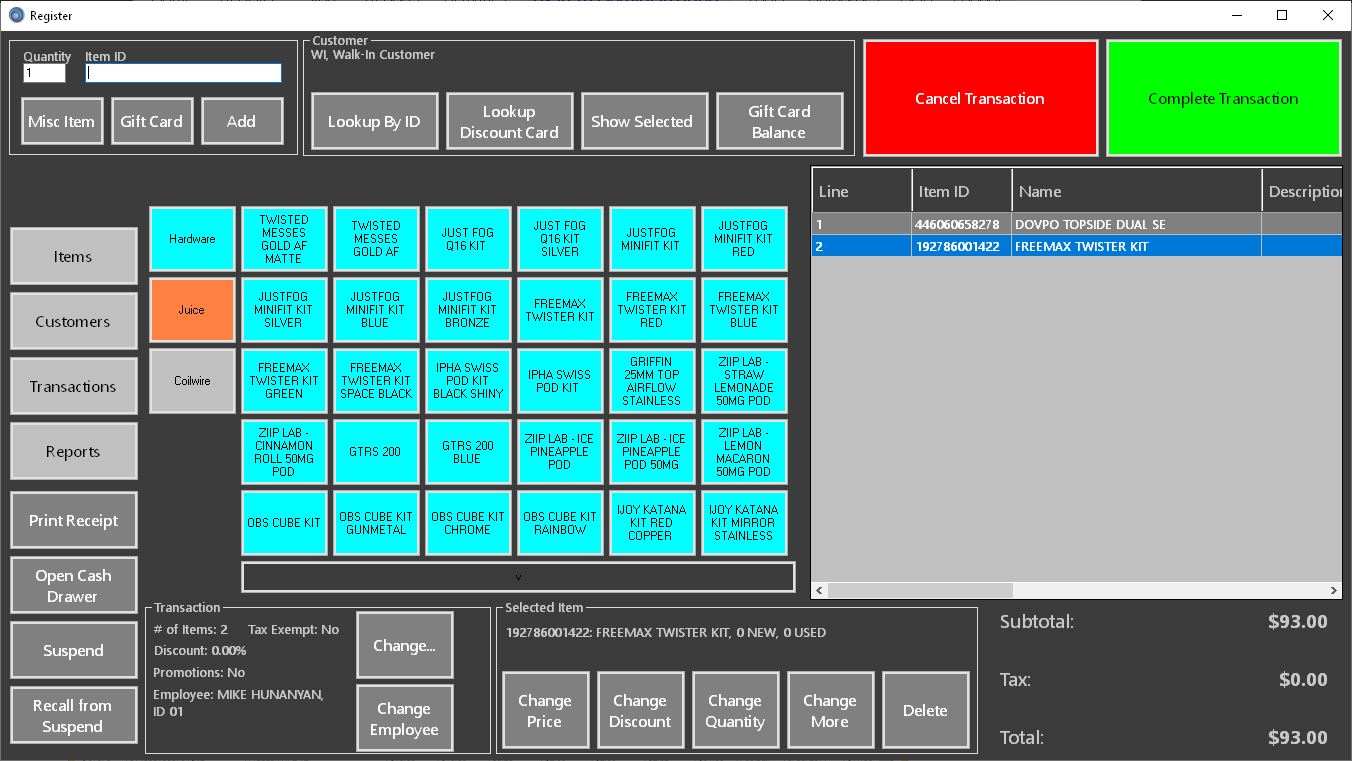Check the Gift Card Balance

click(x=779, y=121)
